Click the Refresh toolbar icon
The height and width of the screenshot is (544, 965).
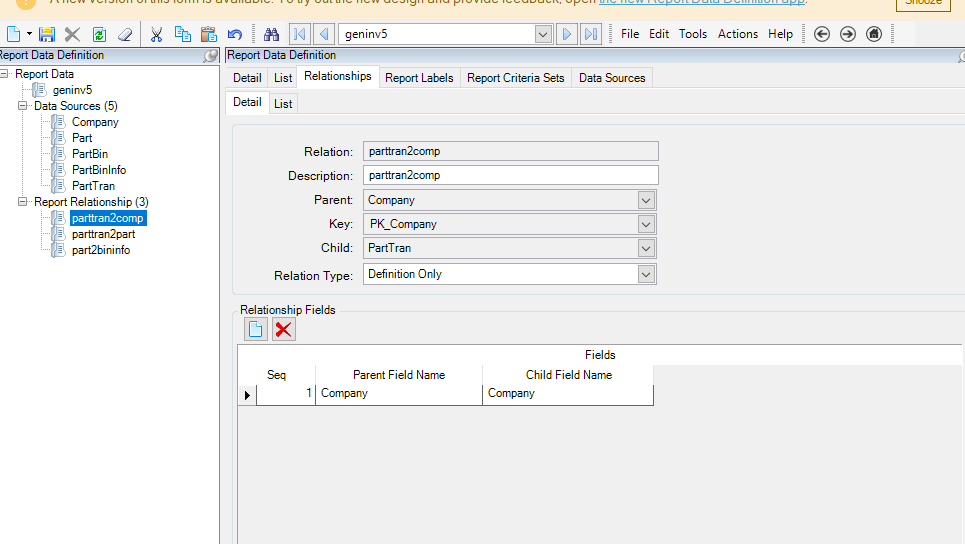tap(99, 34)
